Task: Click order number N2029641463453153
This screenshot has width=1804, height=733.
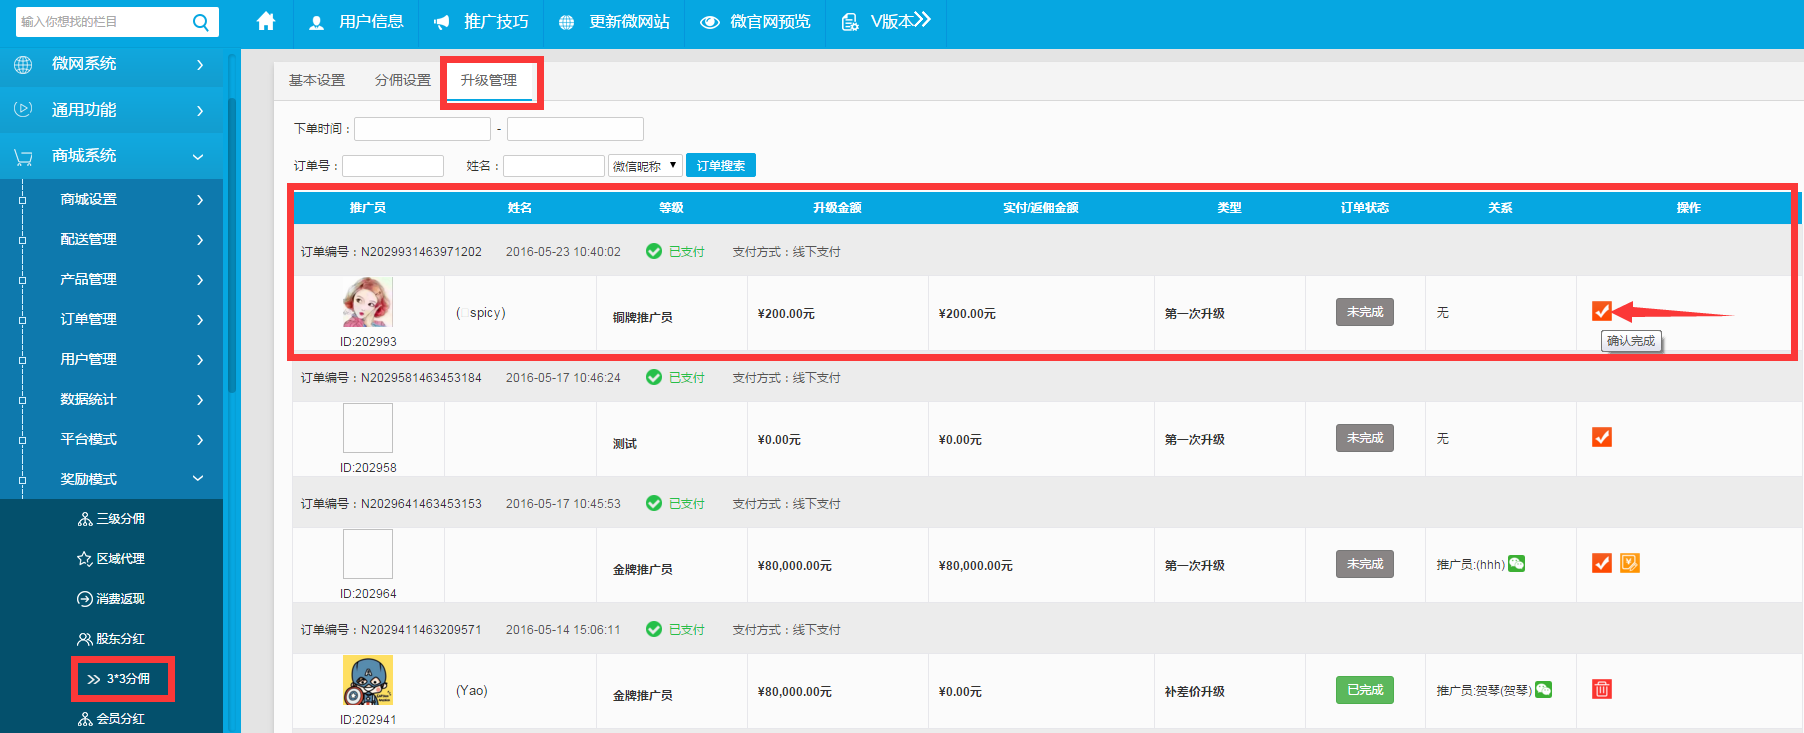Action: [421, 504]
